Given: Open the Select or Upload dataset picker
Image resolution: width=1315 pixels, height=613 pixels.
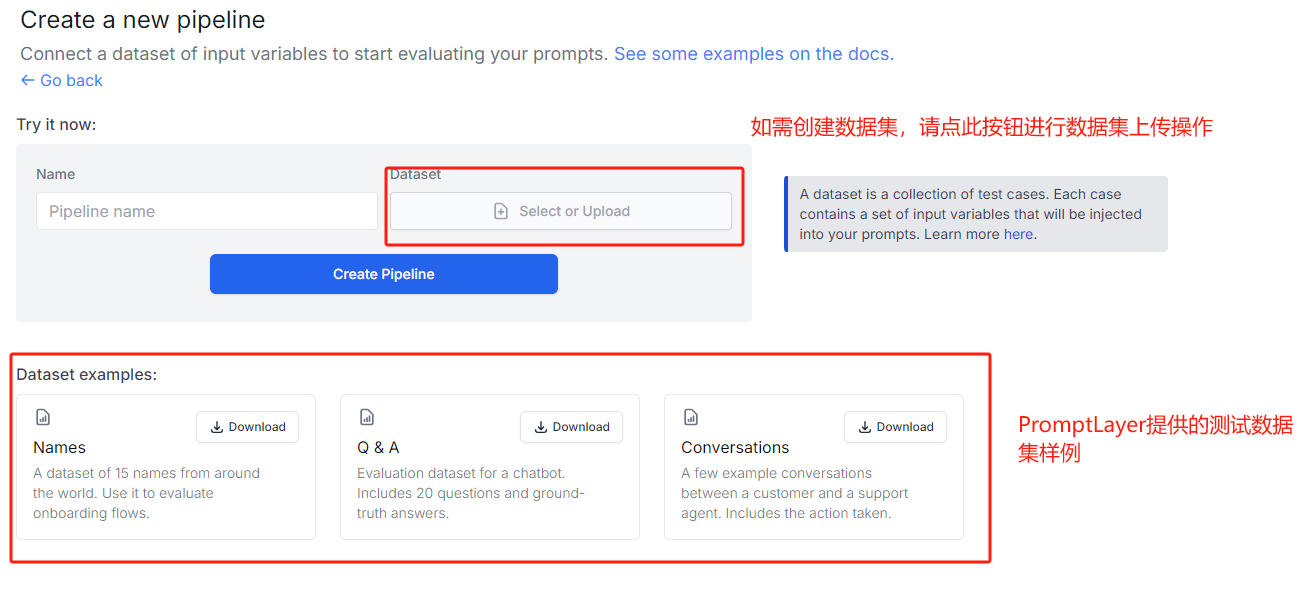Looking at the screenshot, I should [561, 211].
